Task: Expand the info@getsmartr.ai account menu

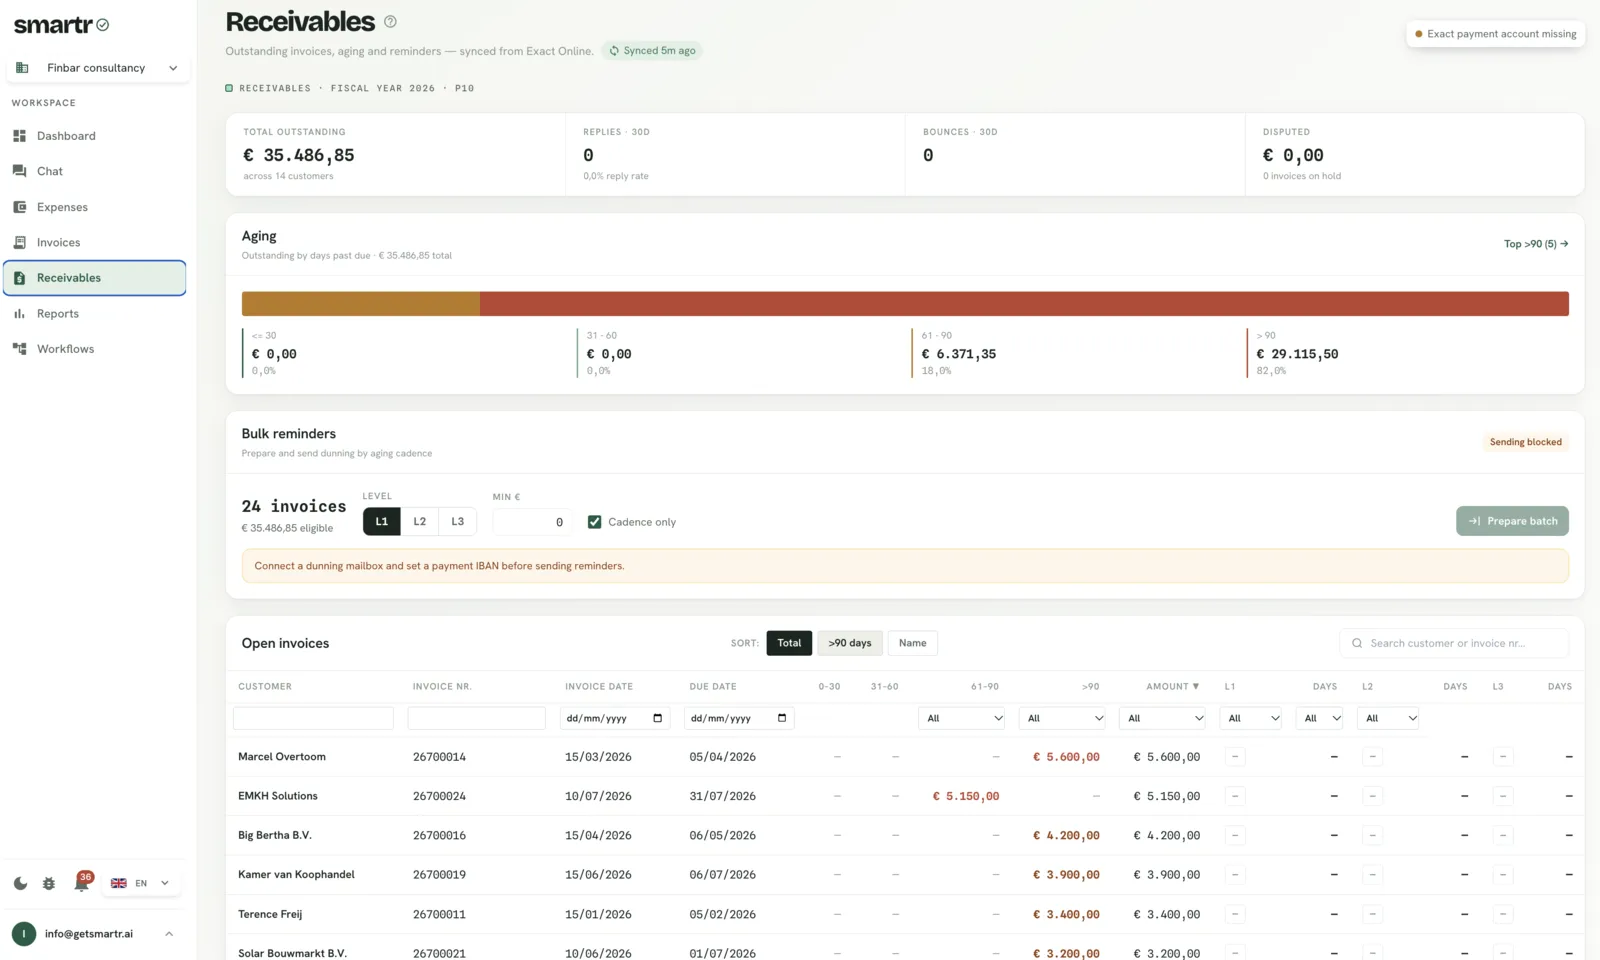Action: [x=95, y=934]
